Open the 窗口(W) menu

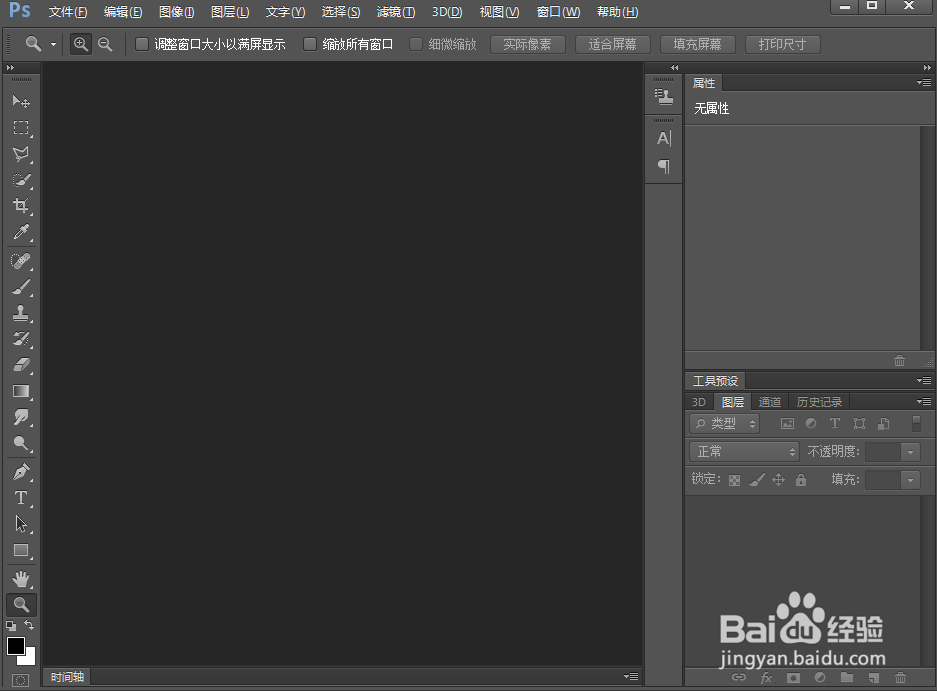(x=558, y=12)
